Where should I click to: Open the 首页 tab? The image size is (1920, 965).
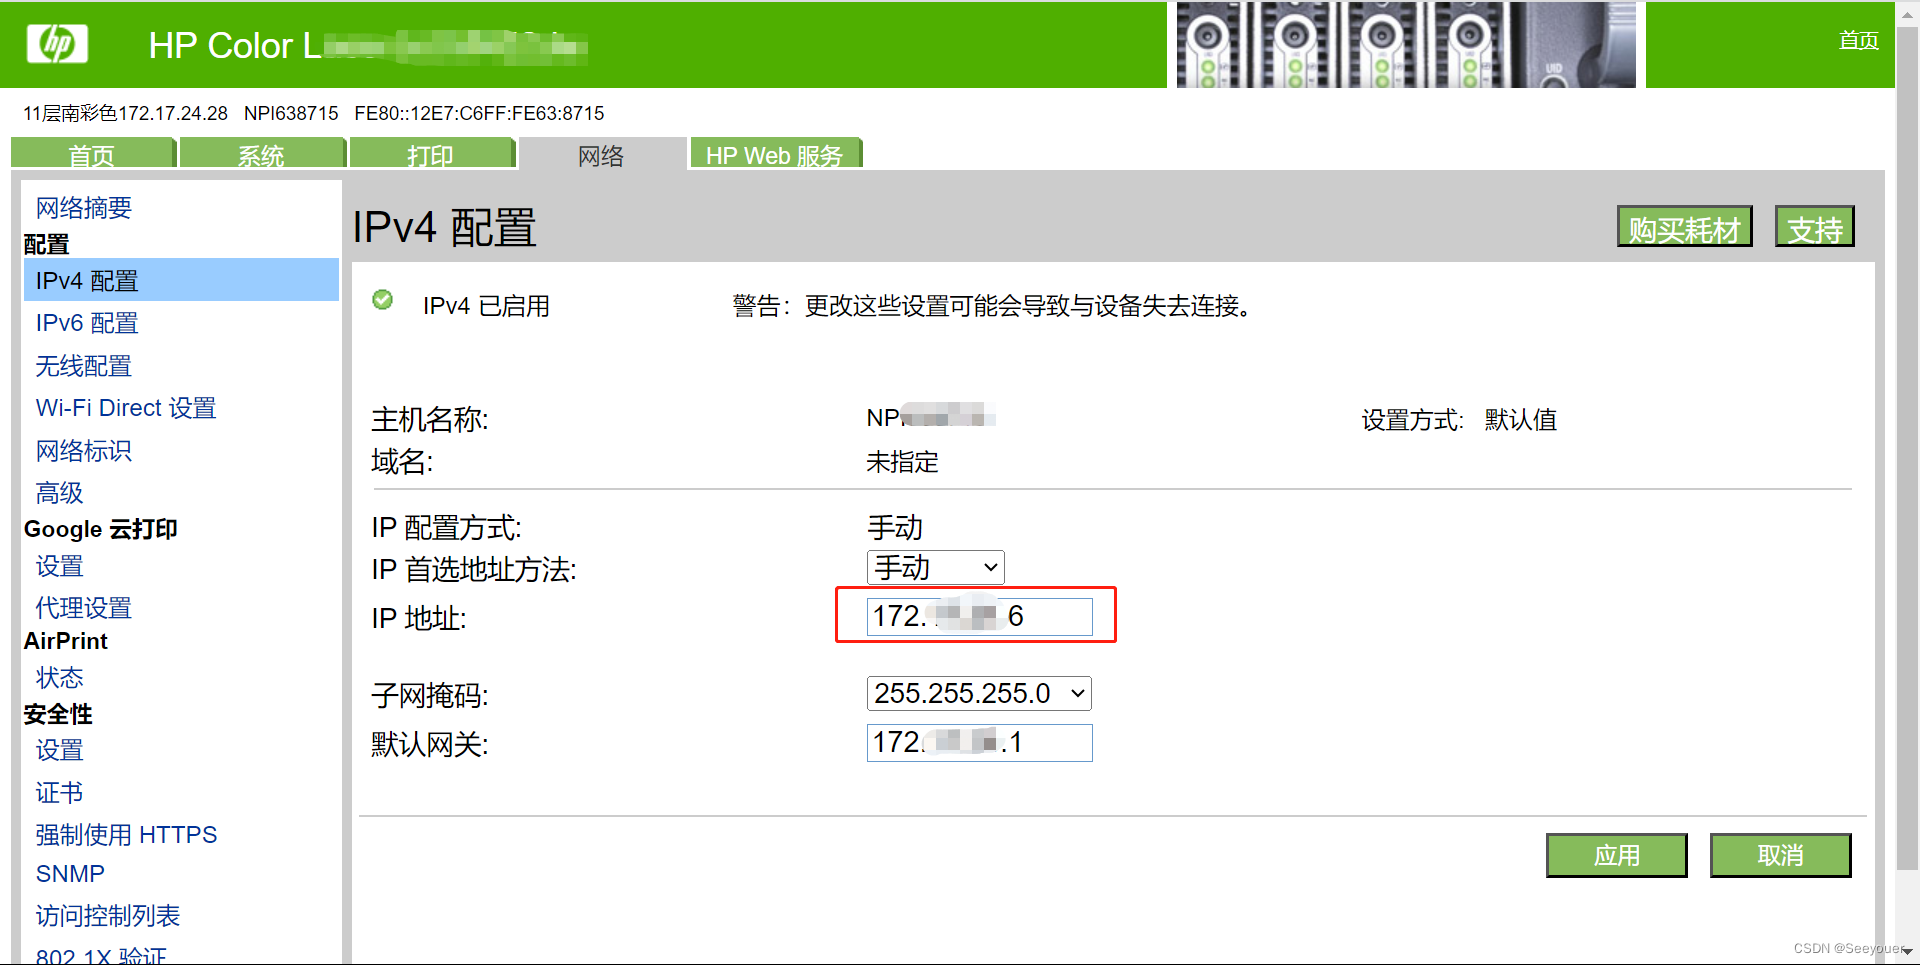click(x=92, y=155)
